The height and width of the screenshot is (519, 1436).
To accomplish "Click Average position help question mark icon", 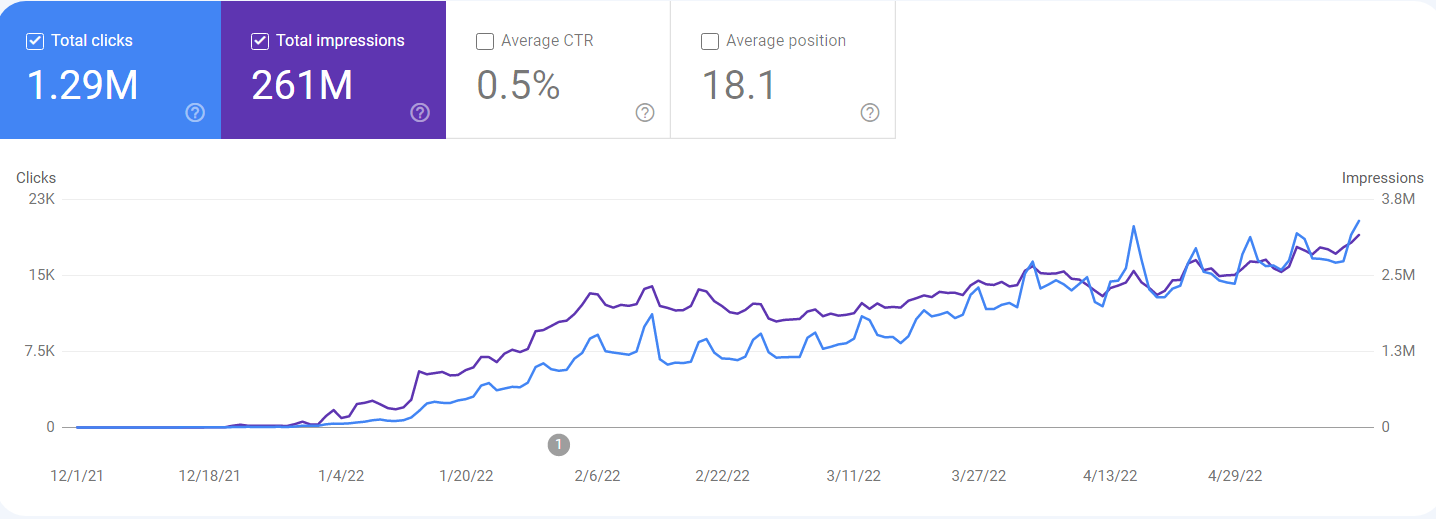I will 870,112.
